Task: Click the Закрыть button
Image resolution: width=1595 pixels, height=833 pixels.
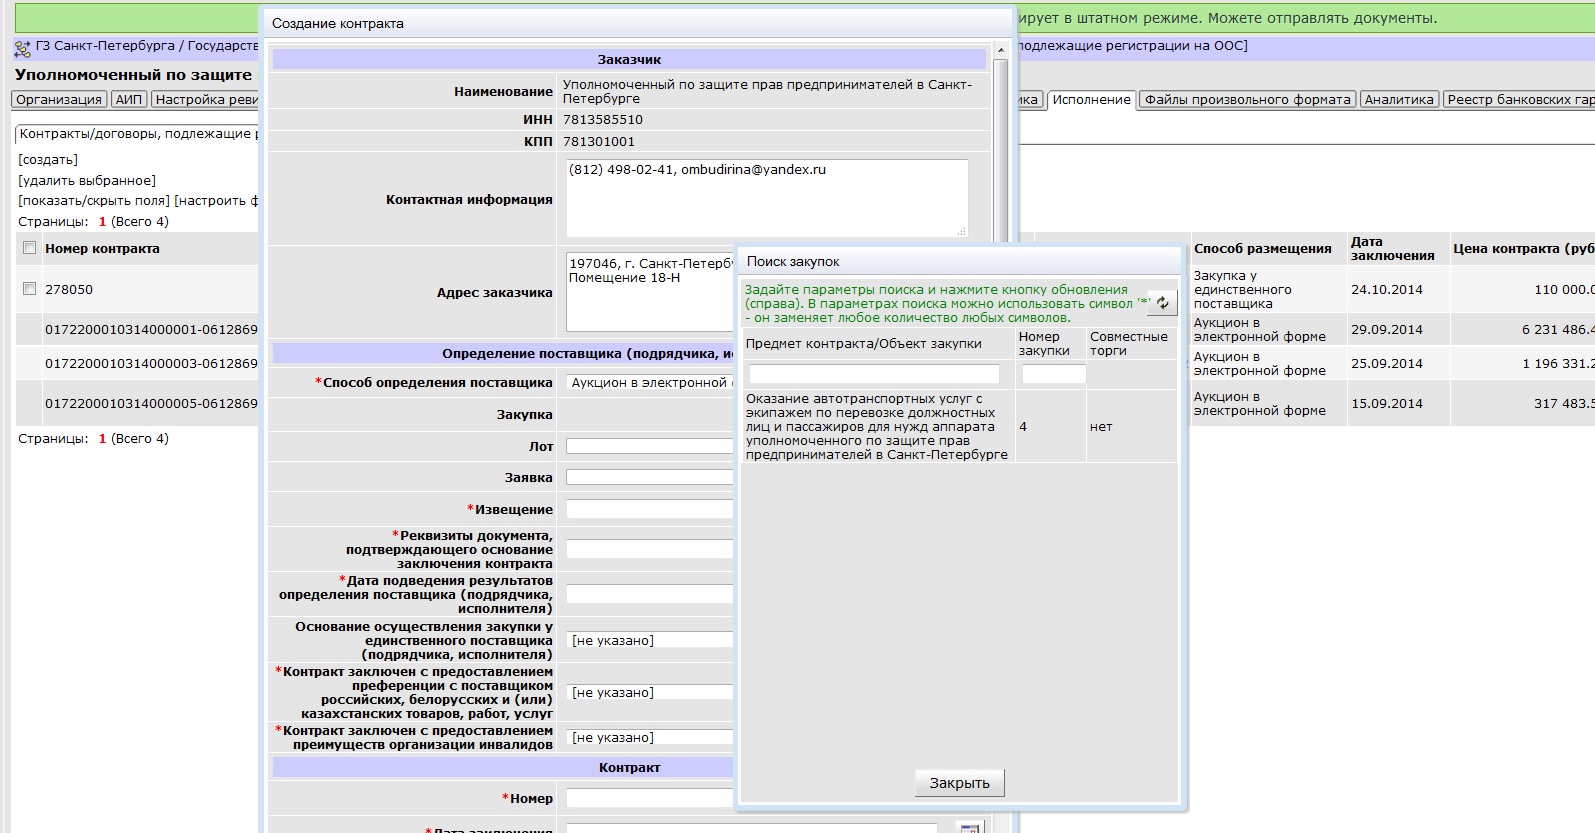Action: click(959, 783)
